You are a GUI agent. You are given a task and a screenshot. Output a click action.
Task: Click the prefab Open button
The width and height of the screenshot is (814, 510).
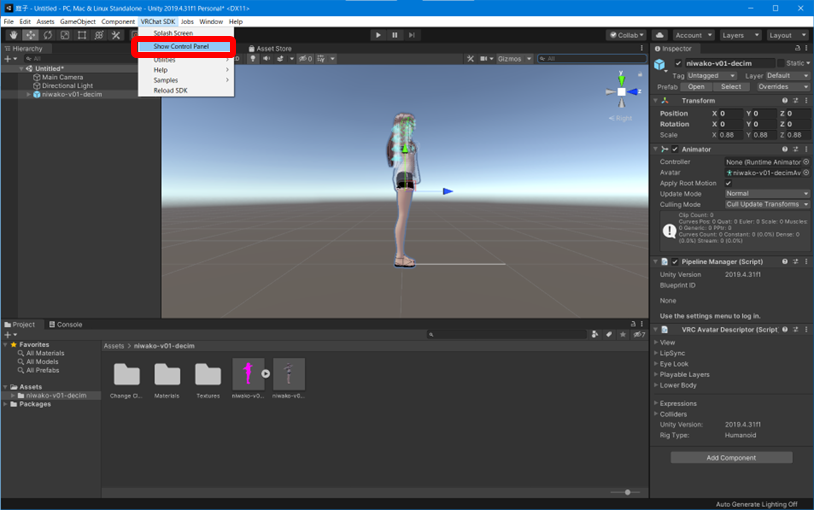point(697,87)
